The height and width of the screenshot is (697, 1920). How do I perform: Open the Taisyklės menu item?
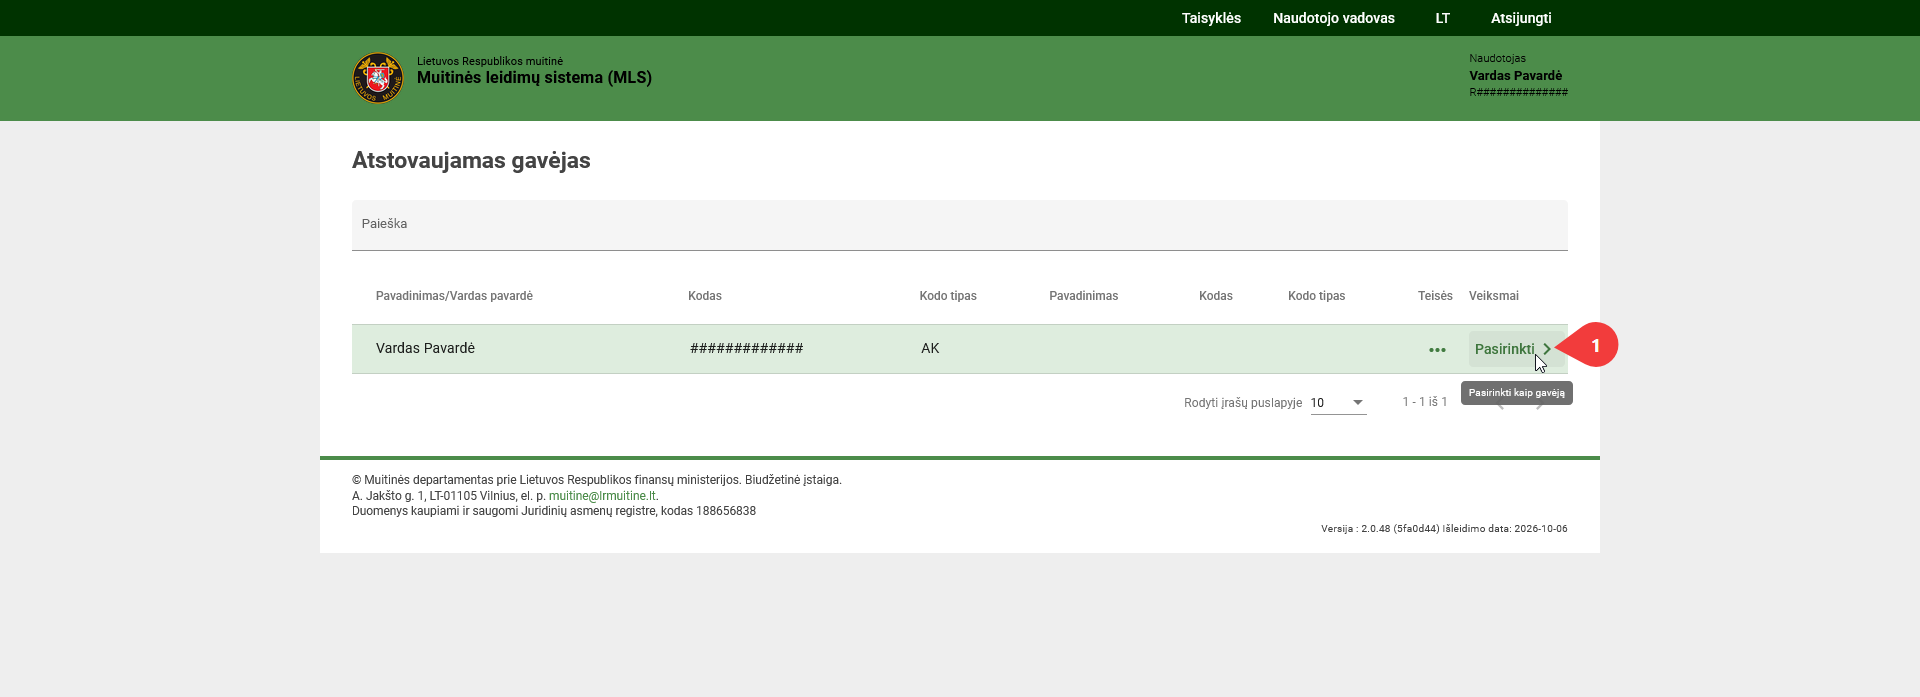pyautogui.click(x=1211, y=18)
